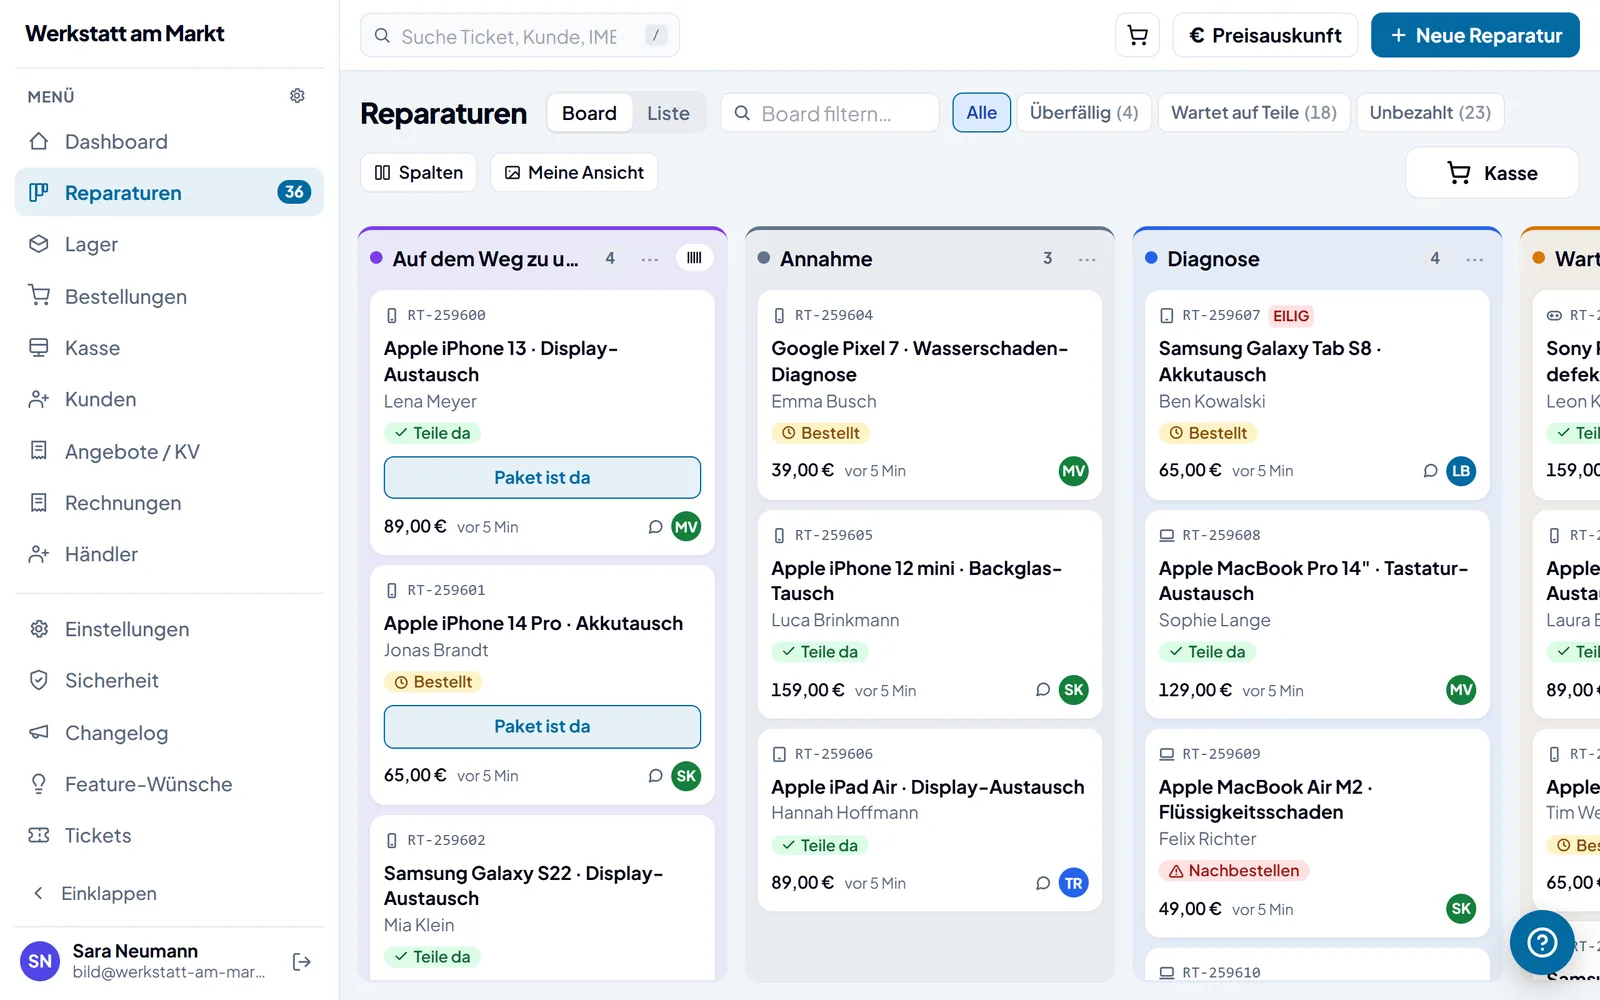Click the SN user avatar
The width and height of the screenshot is (1600, 1000).
[40, 962]
